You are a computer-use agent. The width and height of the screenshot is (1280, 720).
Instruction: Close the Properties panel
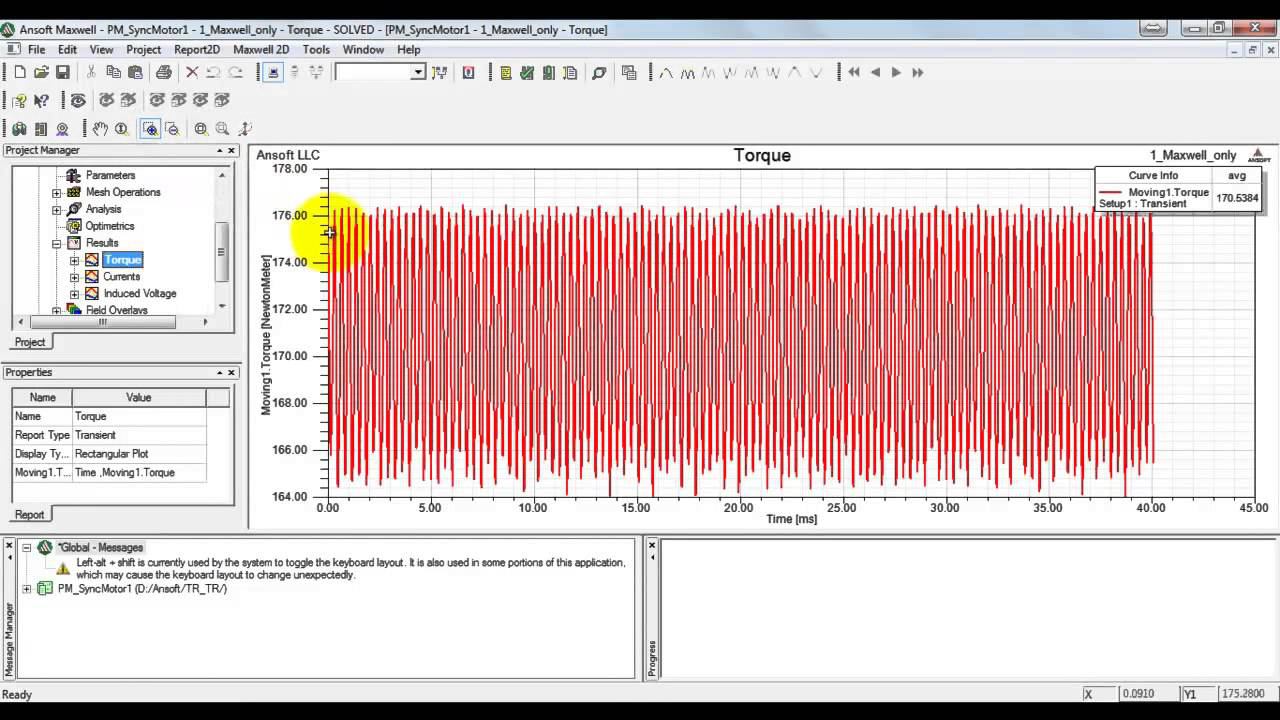(231, 373)
